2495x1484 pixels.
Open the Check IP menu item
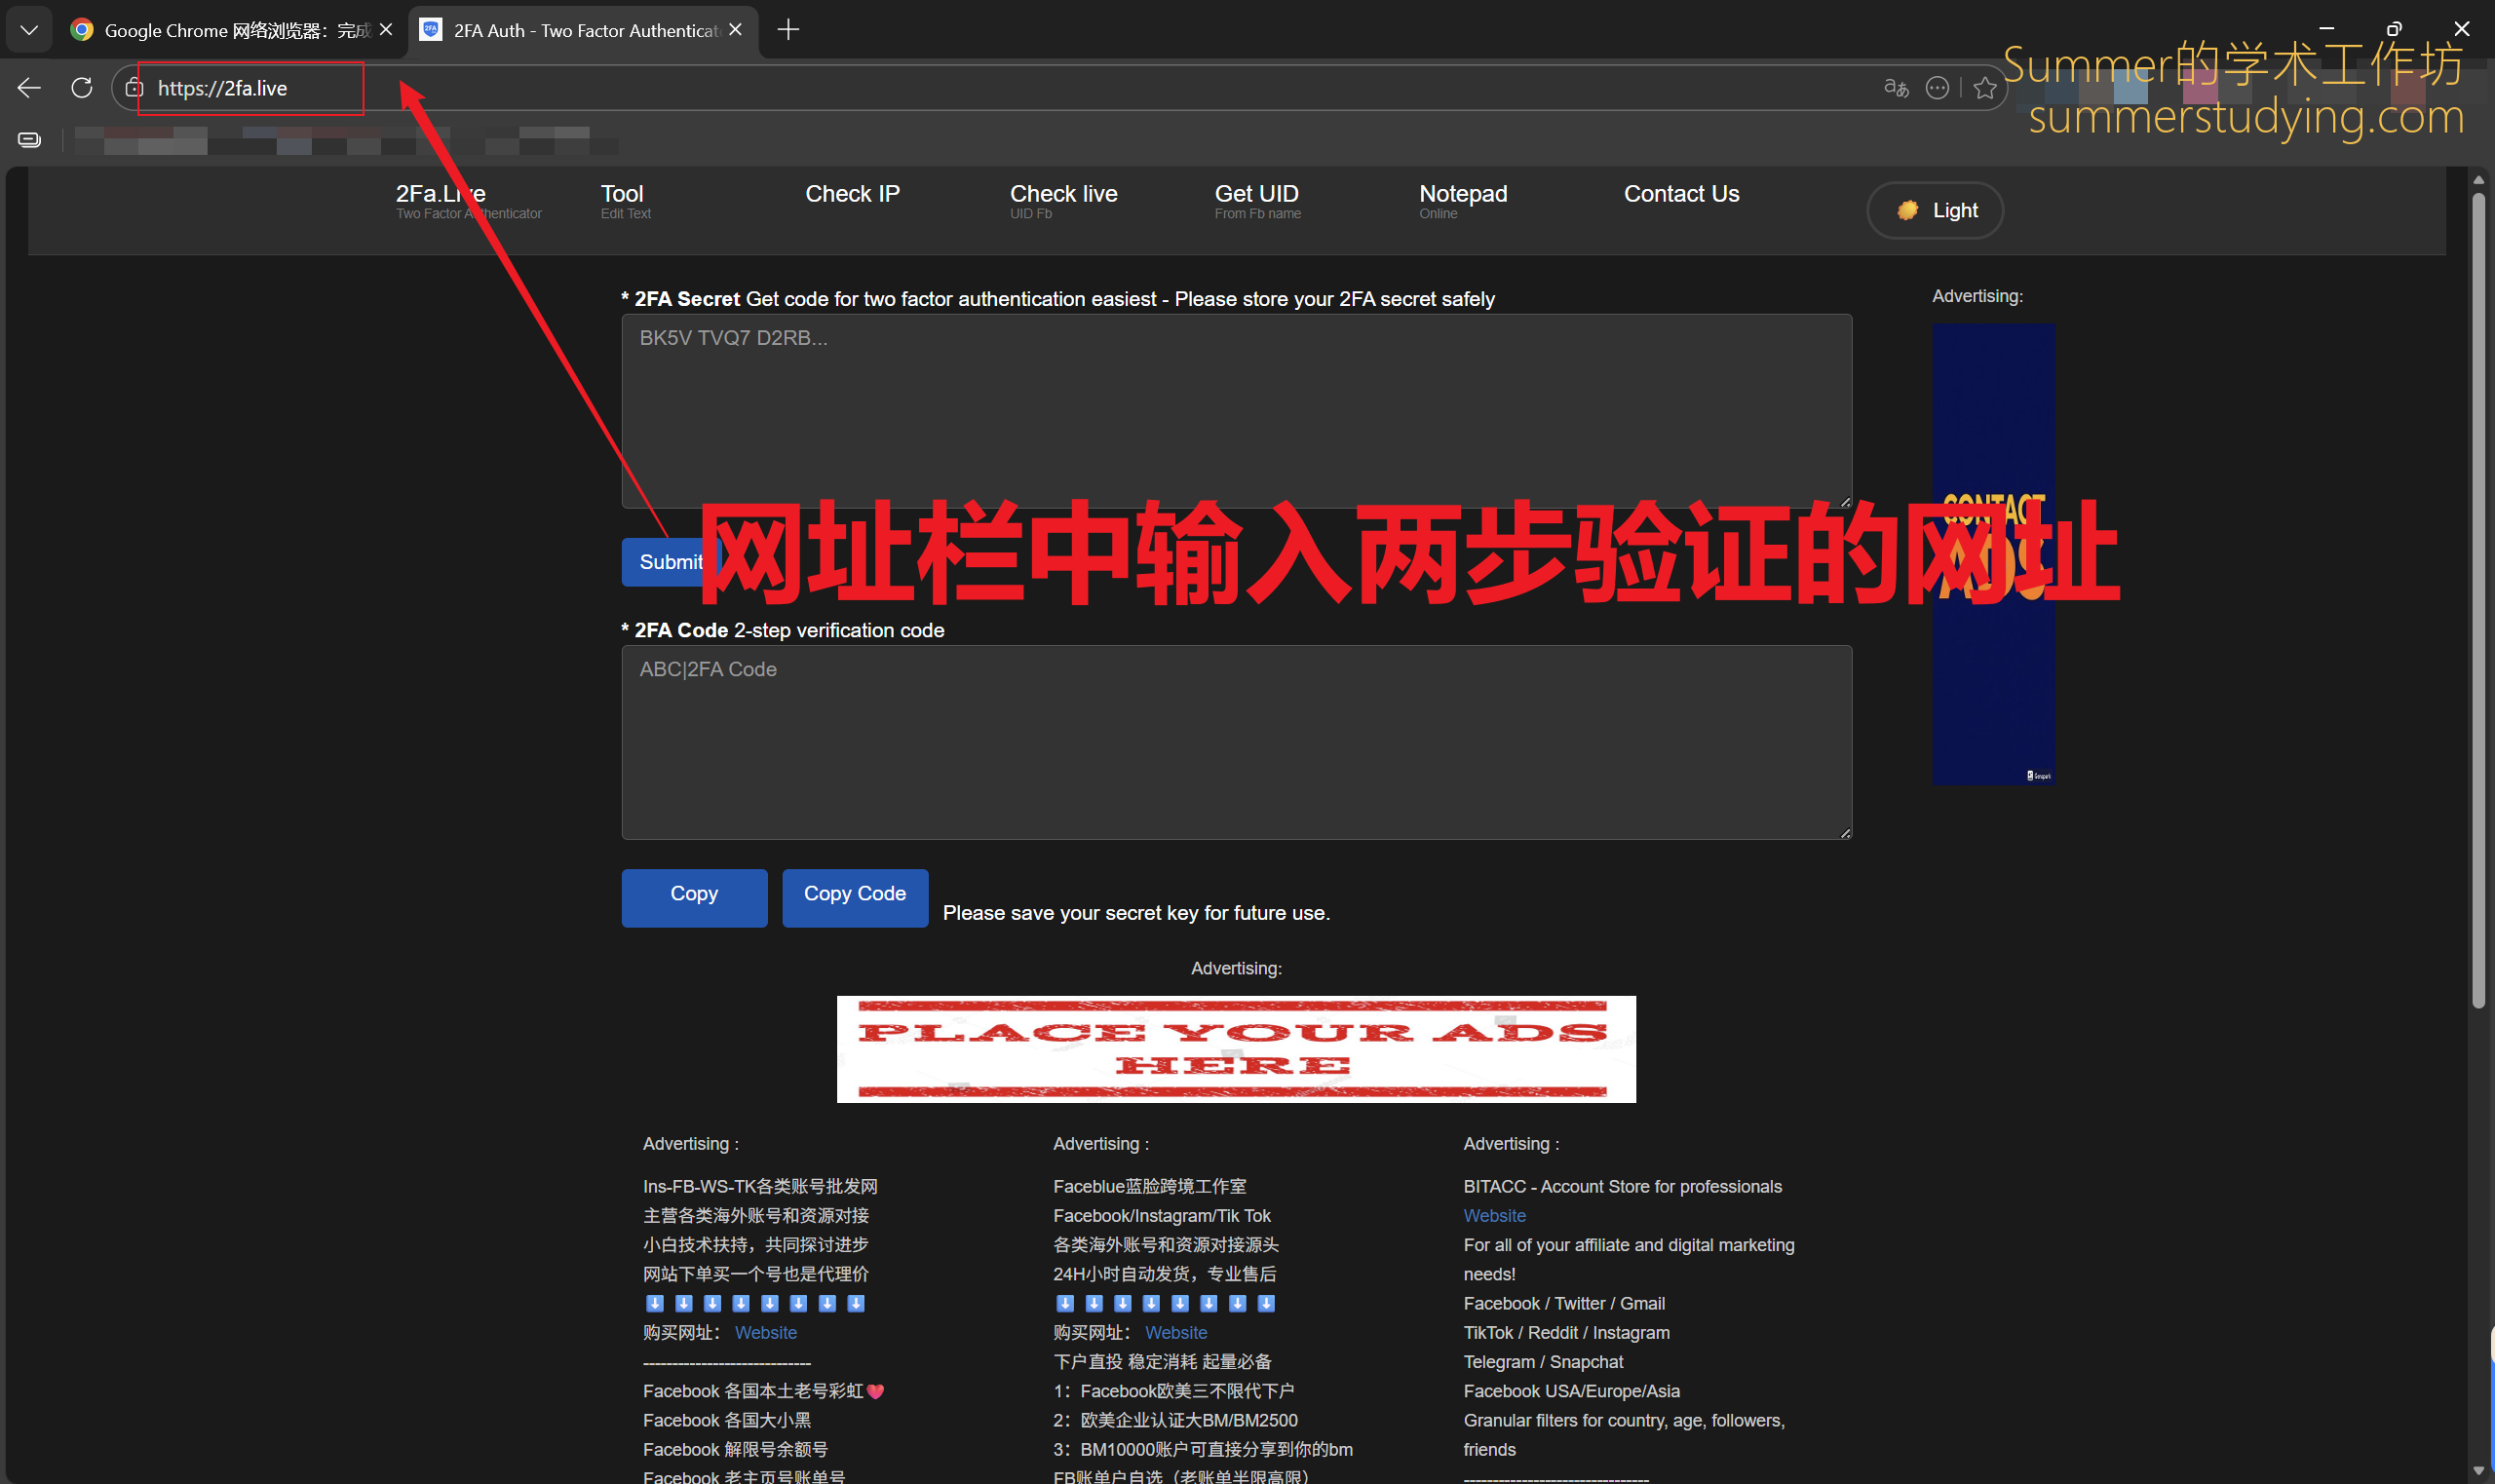[852, 194]
